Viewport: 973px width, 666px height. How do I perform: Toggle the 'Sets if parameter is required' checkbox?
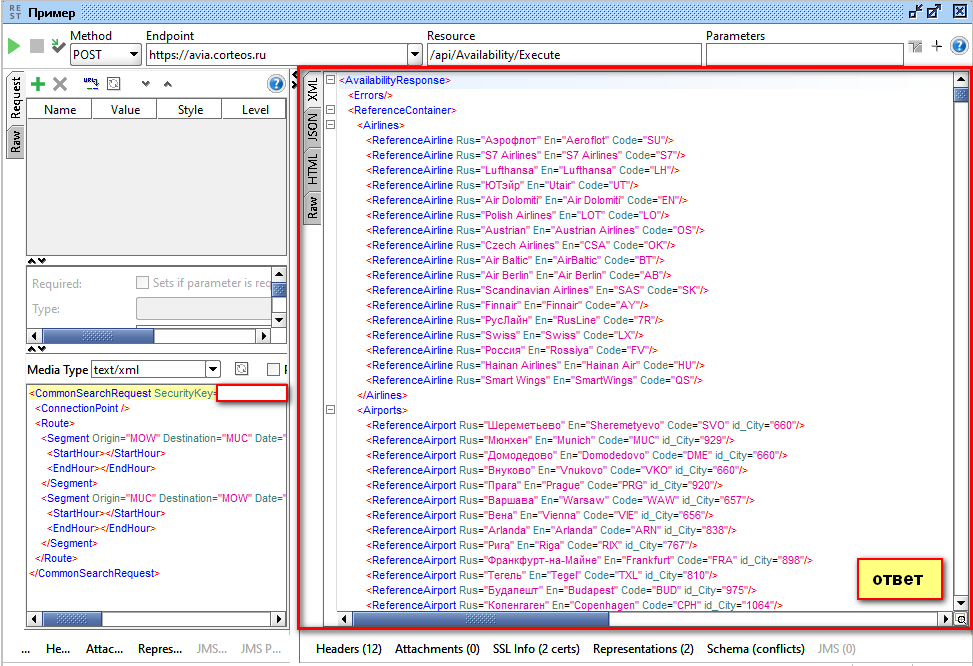pyautogui.click(x=142, y=283)
